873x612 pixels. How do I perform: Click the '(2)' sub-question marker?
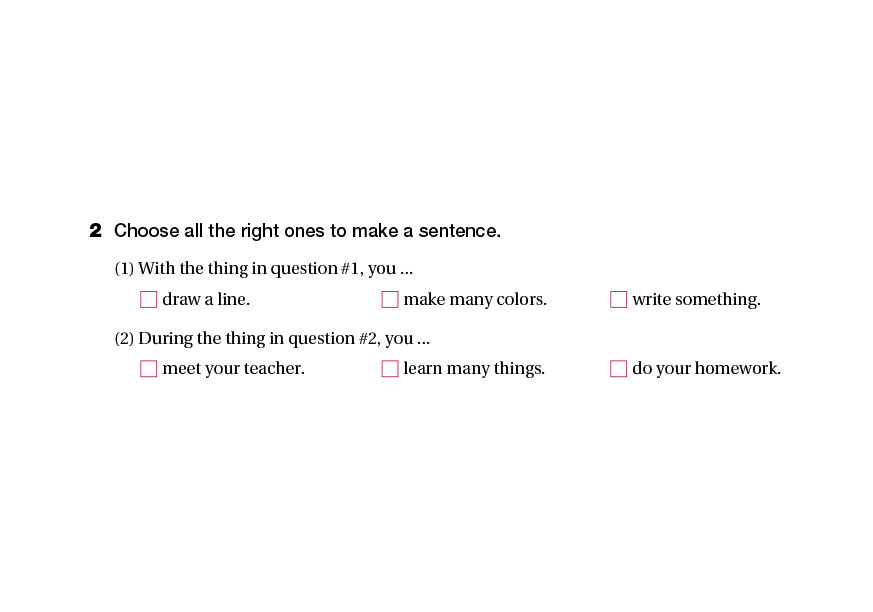pyautogui.click(x=124, y=338)
